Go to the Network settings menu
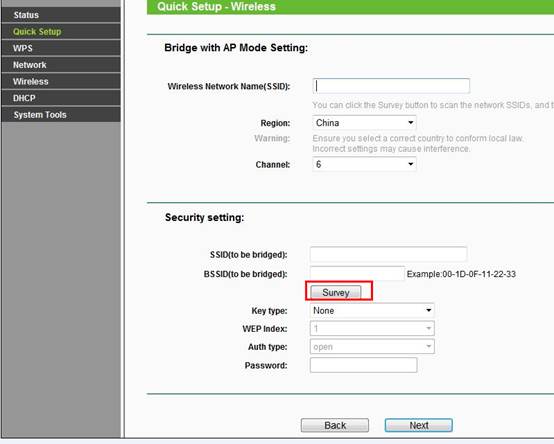Image resolution: width=554 pixels, height=444 pixels. click(61, 65)
